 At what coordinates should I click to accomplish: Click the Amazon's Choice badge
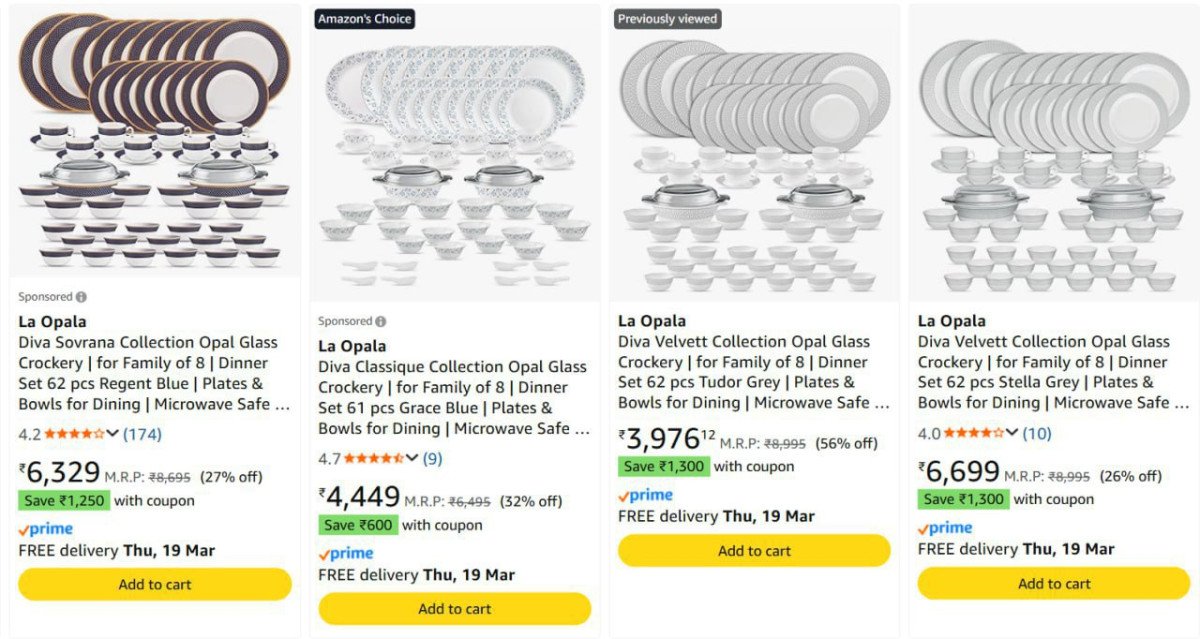(364, 19)
